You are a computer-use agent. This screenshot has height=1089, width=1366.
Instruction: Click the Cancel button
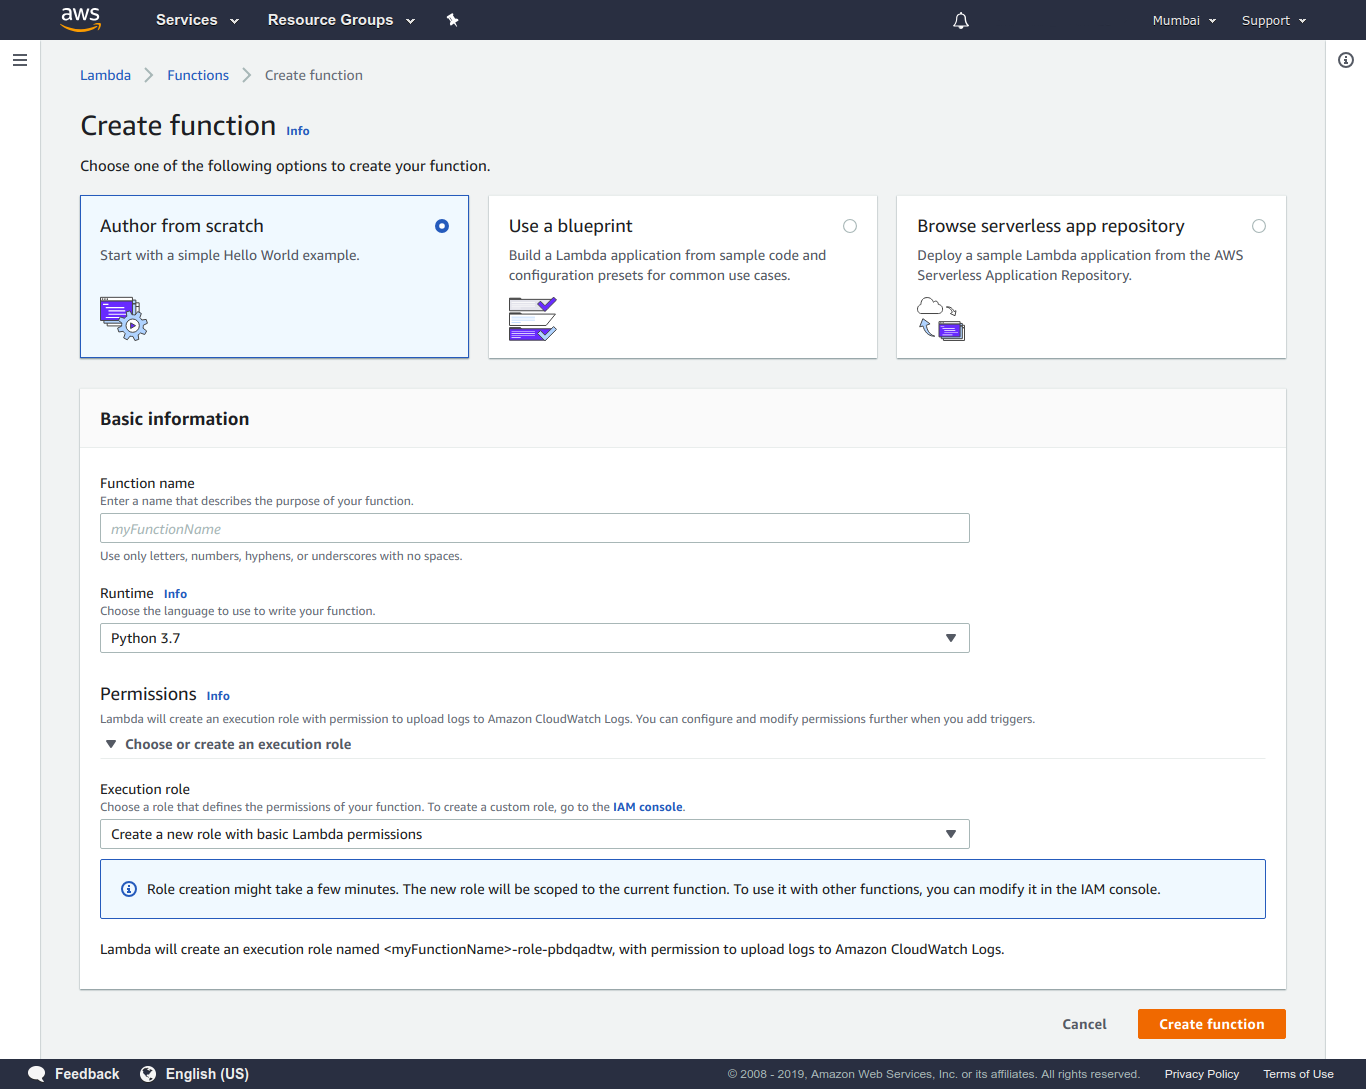[x=1084, y=1024]
